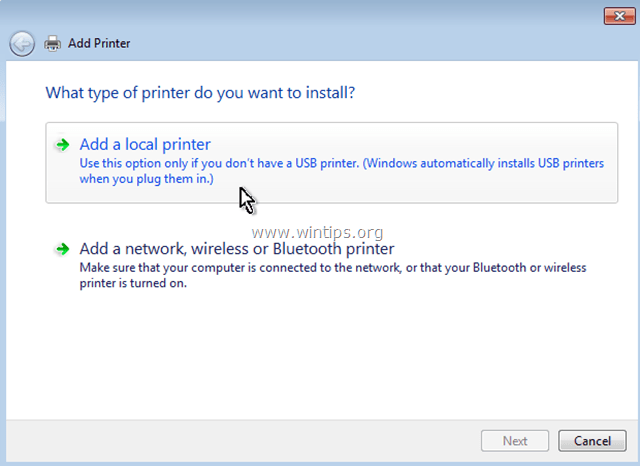
Task: Click the Cancel button
Action: [592, 441]
